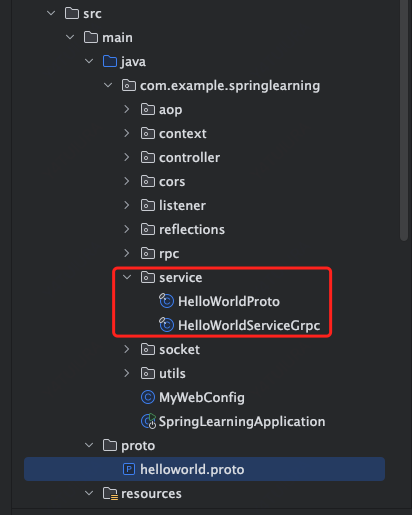The image size is (412, 515).
Task: Click the project tree vertical scrollbar
Action: [404, 120]
